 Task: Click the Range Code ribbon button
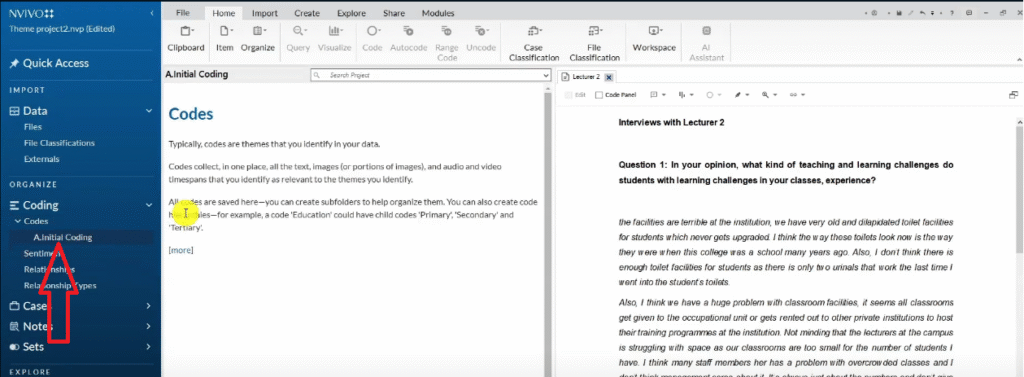click(x=447, y=43)
